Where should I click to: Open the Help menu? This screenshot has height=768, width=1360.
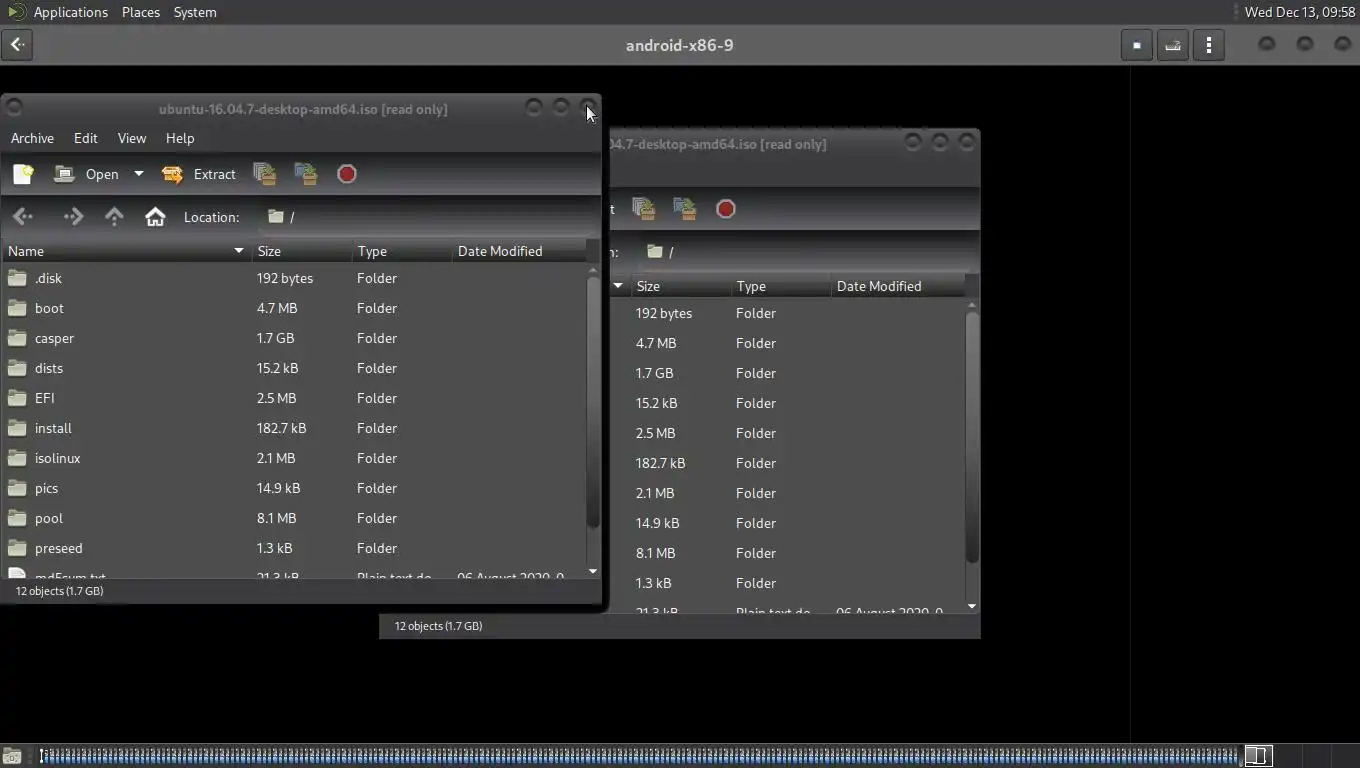point(180,138)
